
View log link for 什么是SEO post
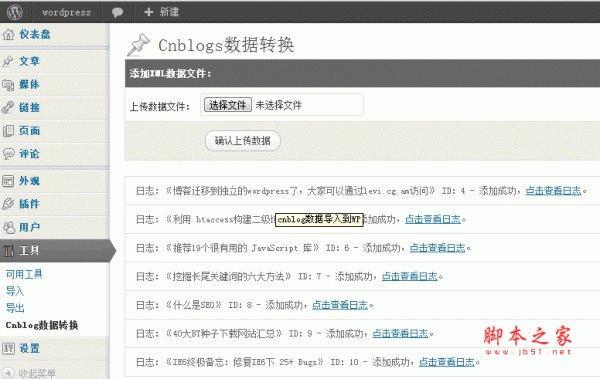tap(340, 305)
